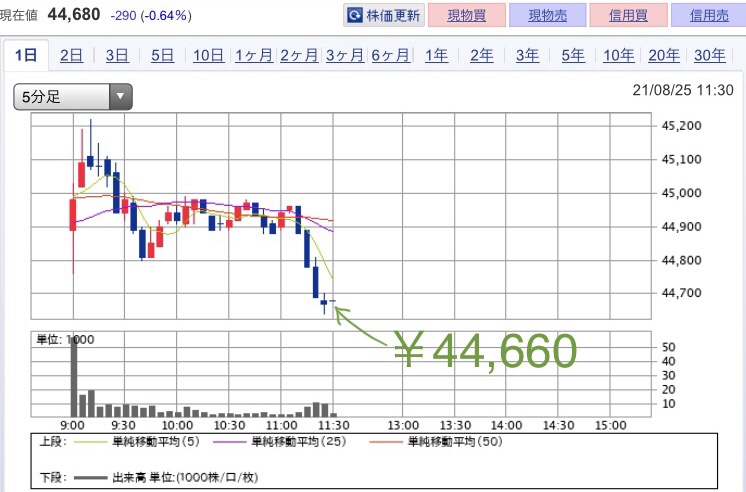The height and width of the screenshot is (492, 746).
Task: Switch to the 3日 chart range
Action: [117, 56]
